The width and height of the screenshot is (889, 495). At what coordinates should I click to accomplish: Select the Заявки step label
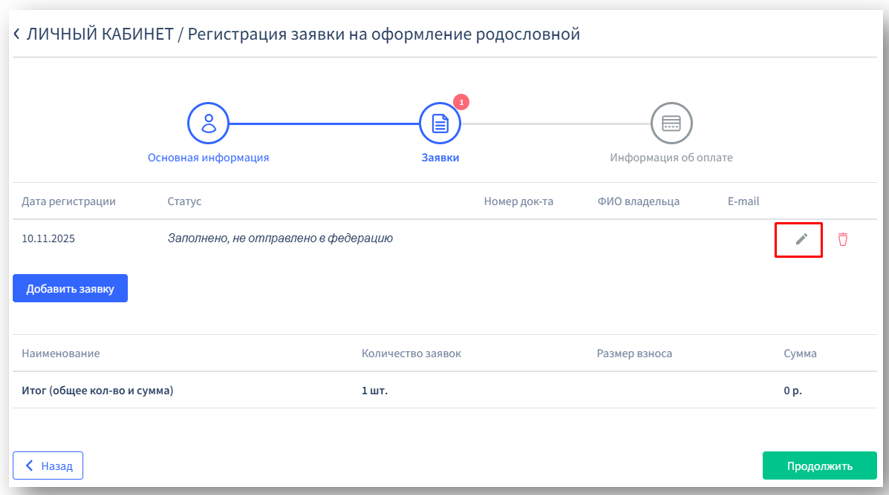tap(439, 158)
